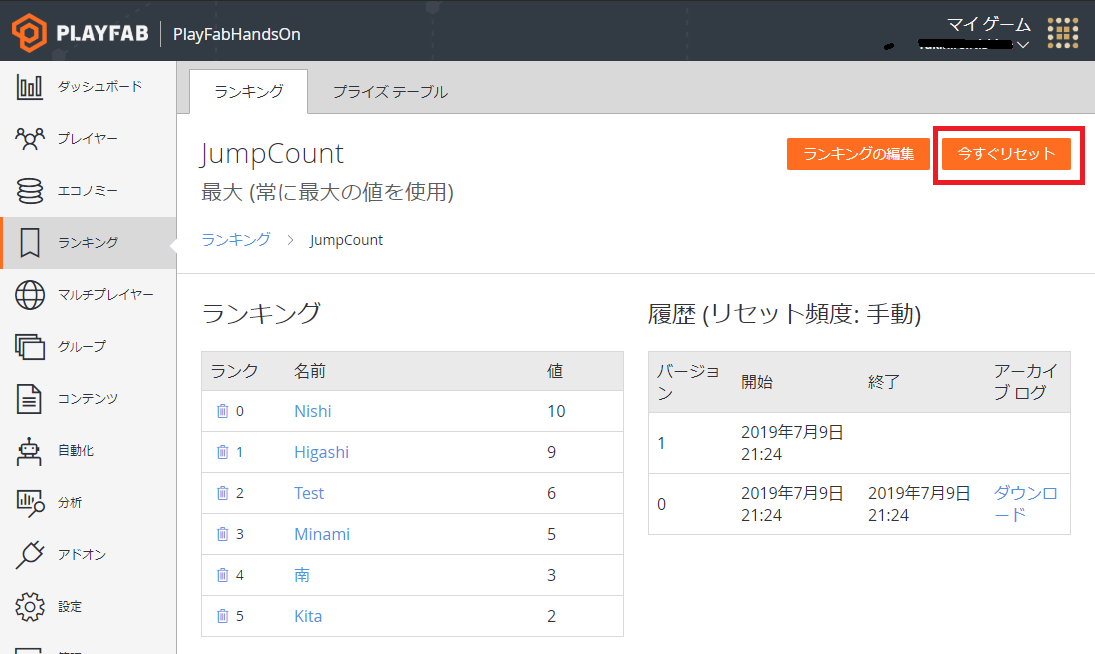1095x654 pixels.
Task: Select the ランキング tab
Action: [248, 92]
